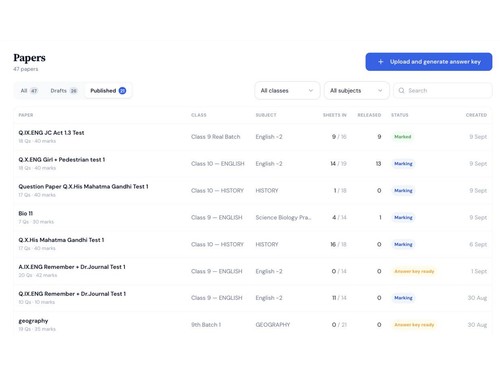Open Q.X.ENG Girl + Pedestrian test 1

(62, 160)
